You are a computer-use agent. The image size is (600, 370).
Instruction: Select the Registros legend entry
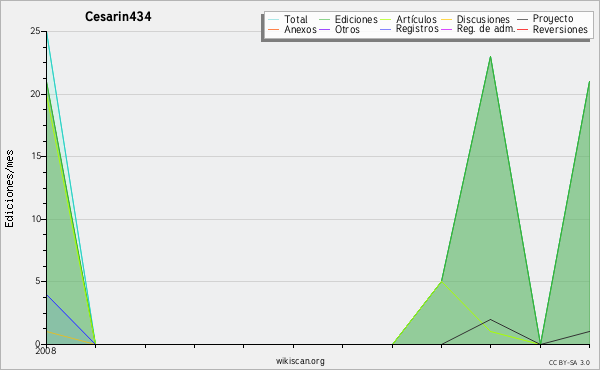[417, 29]
